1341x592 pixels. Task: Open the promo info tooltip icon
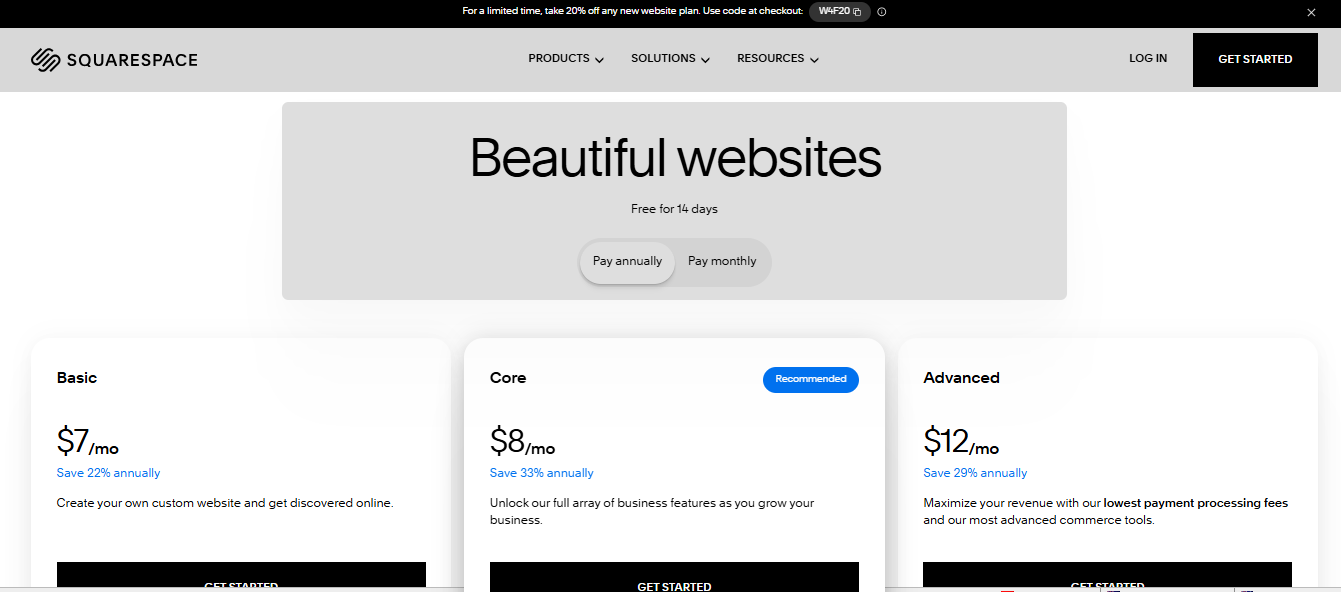coord(881,11)
